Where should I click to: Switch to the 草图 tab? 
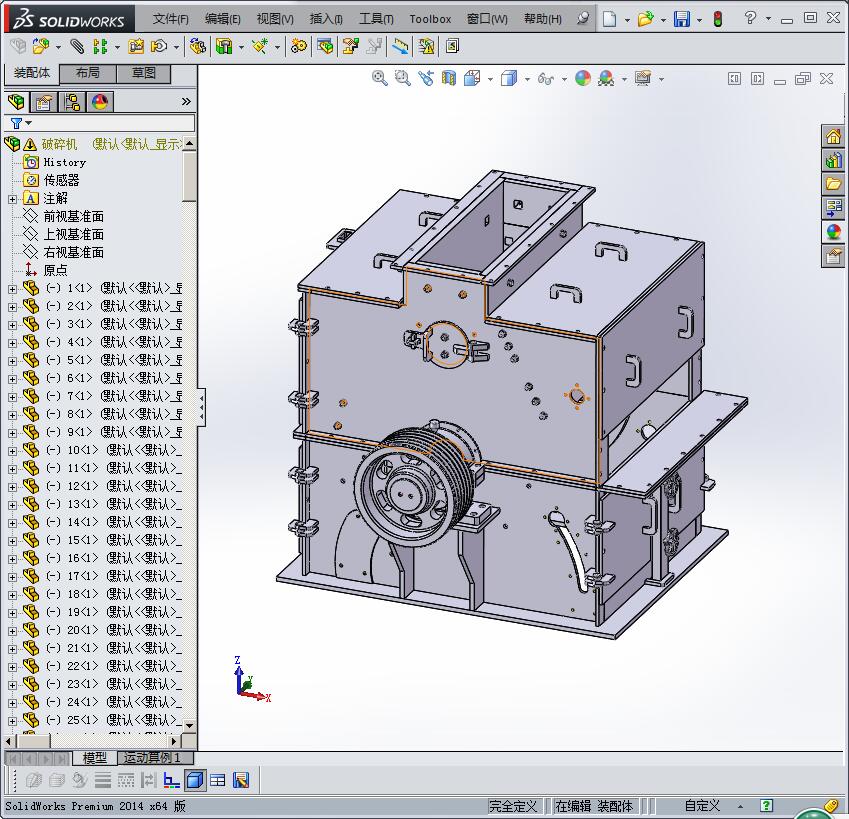pos(143,73)
